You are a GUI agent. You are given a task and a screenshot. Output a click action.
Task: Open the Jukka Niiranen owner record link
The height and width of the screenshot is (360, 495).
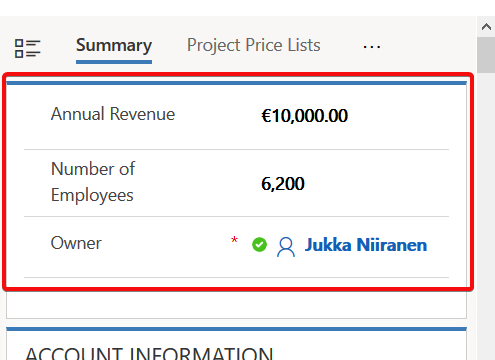point(366,245)
